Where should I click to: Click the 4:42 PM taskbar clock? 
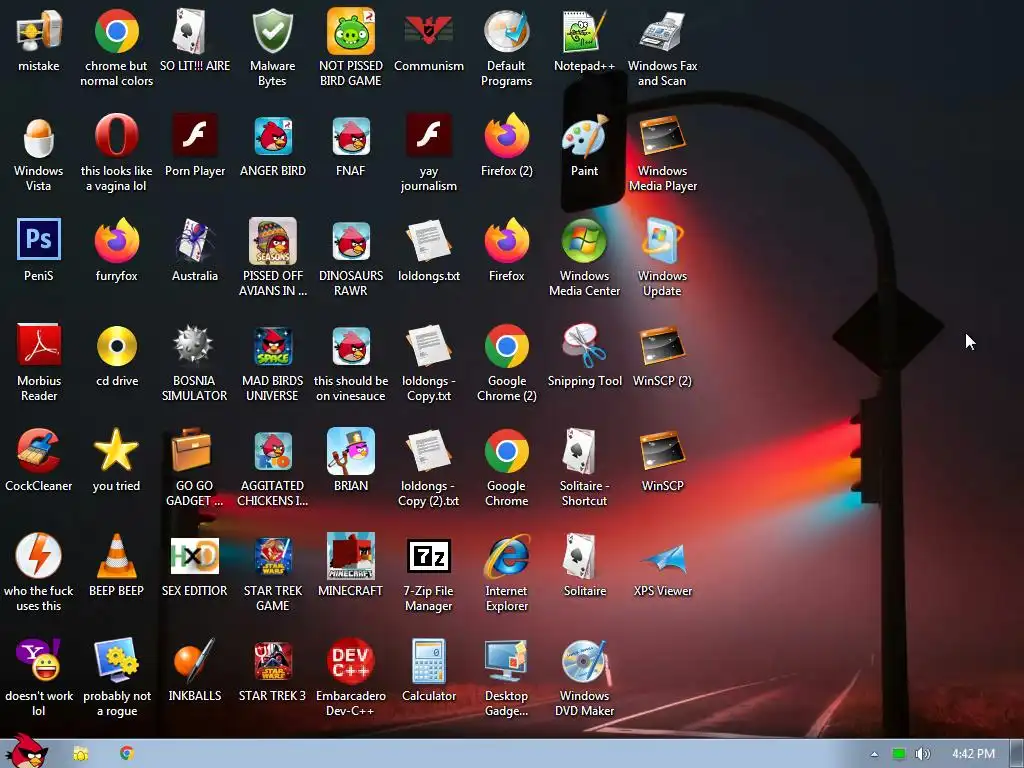click(x=973, y=754)
